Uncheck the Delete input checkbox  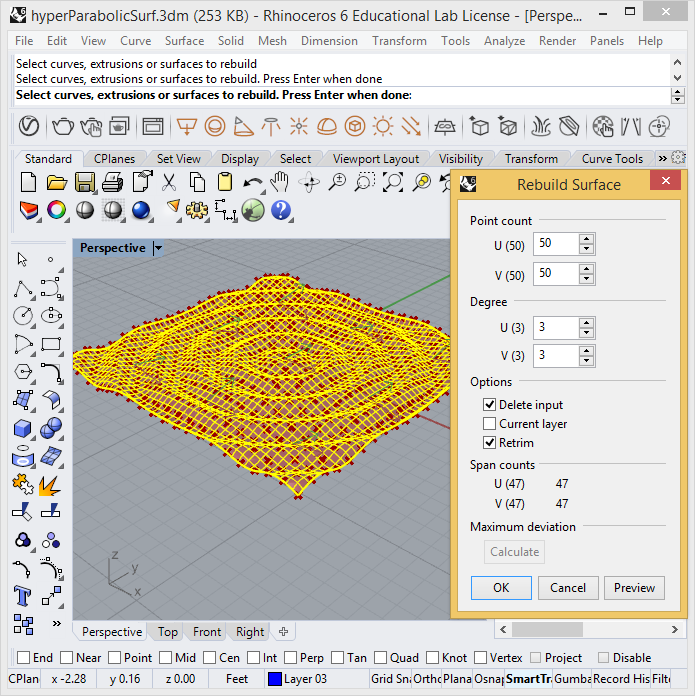[x=489, y=404]
